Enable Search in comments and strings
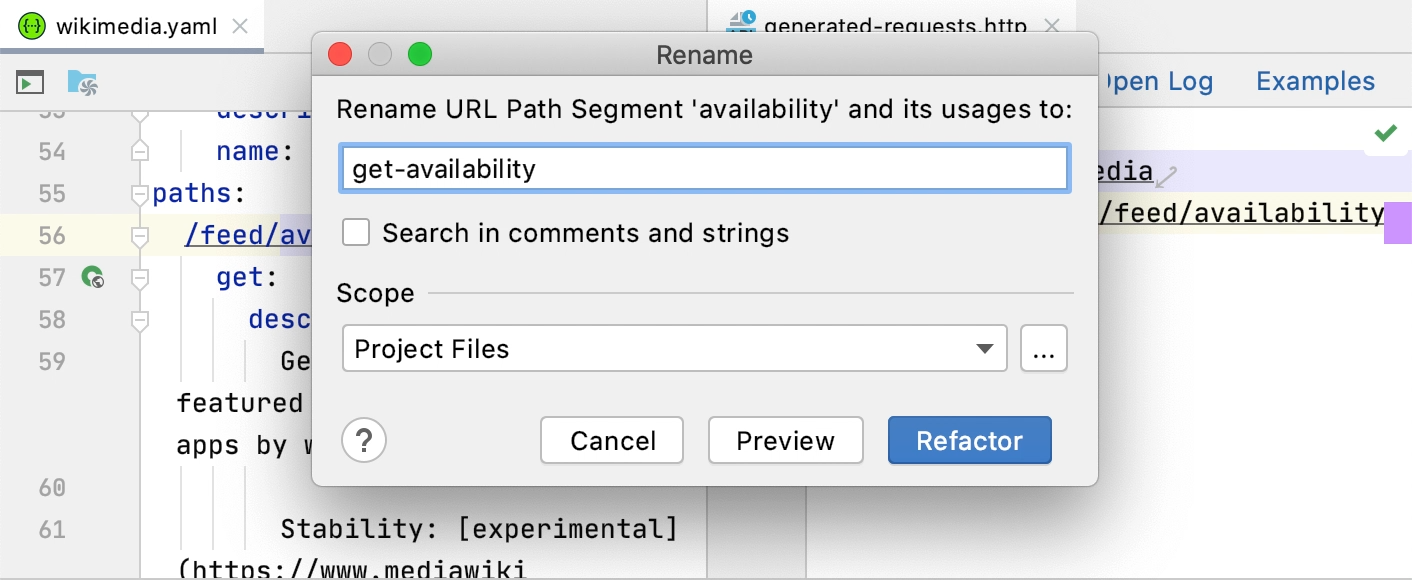Viewport: 1412px width, 580px height. (356, 232)
